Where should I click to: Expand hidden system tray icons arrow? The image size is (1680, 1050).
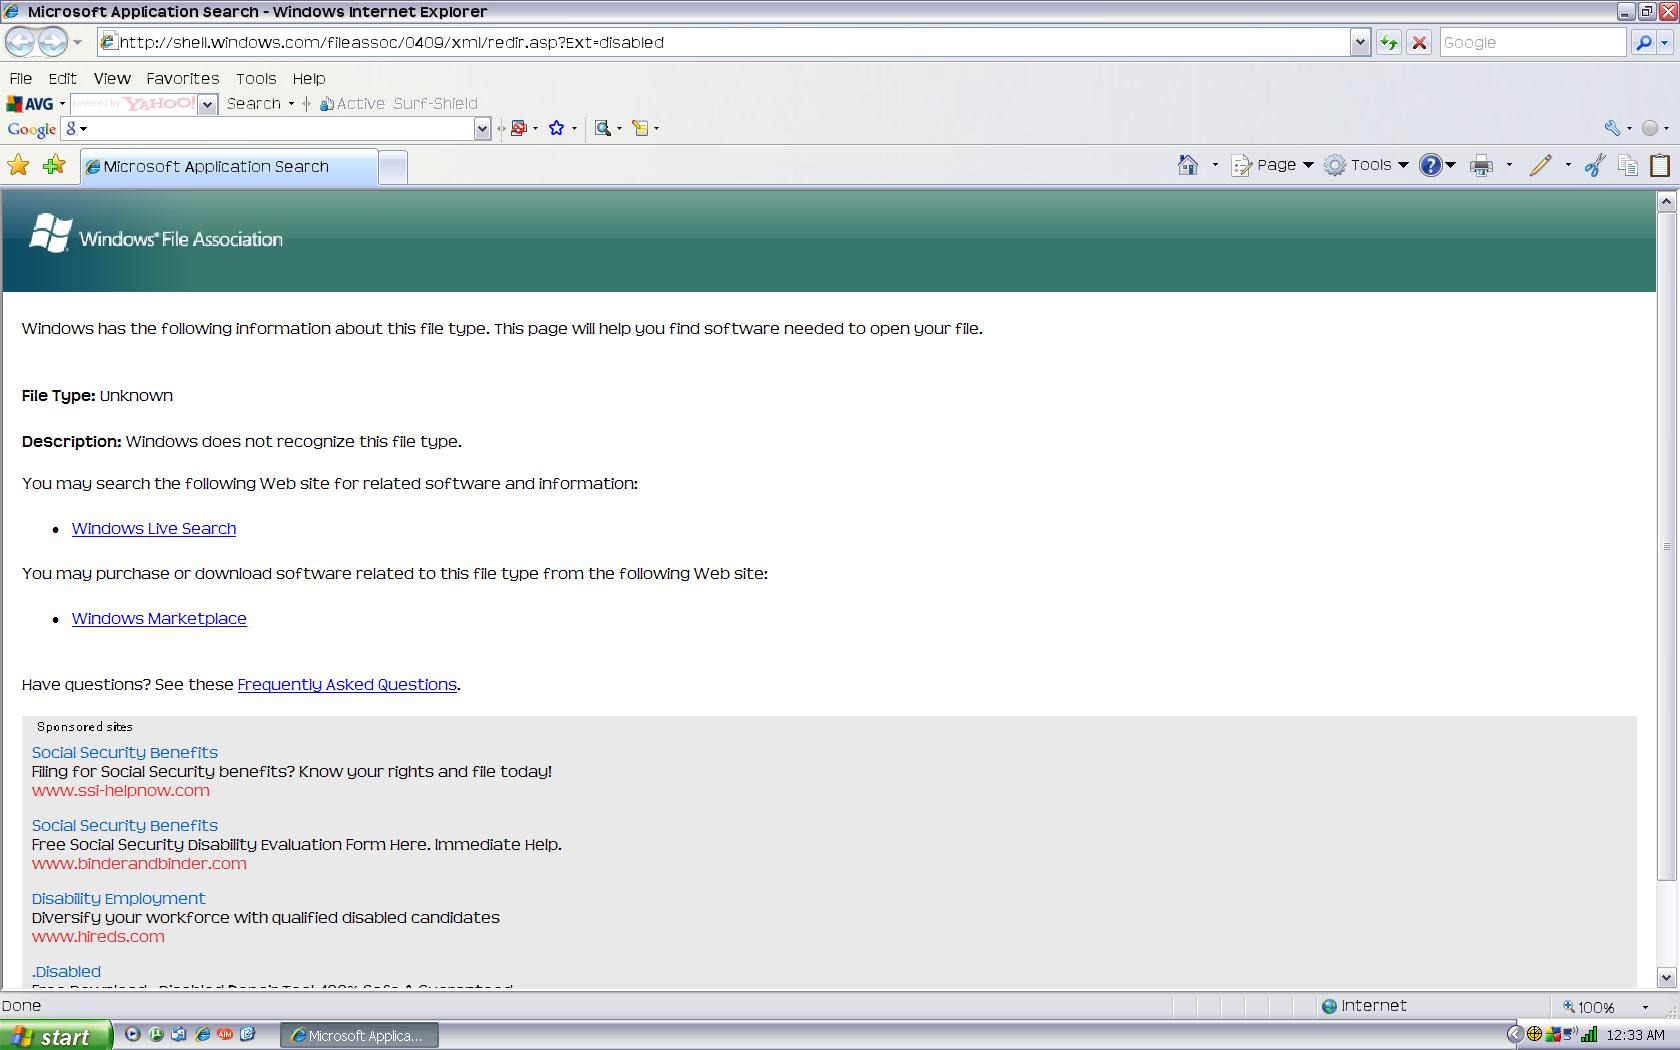tap(1514, 1035)
